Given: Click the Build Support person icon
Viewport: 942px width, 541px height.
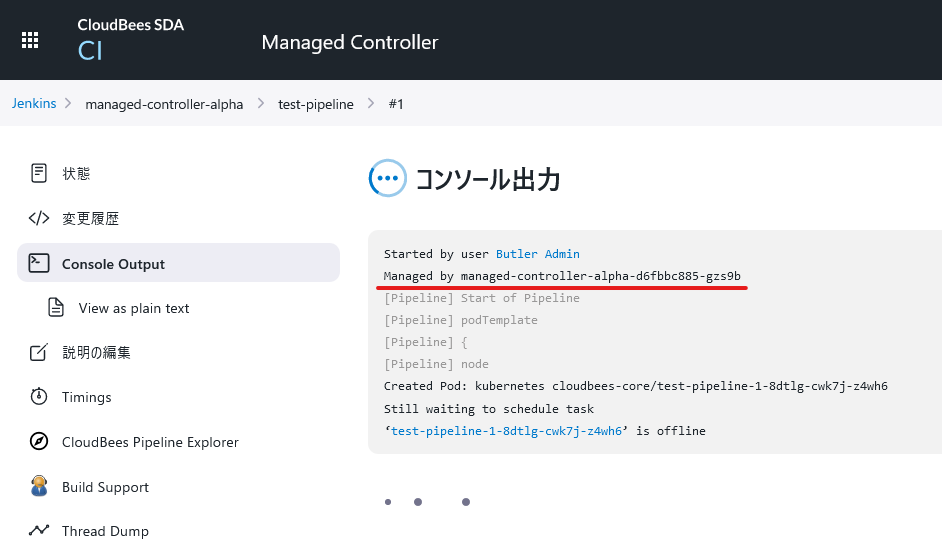Looking at the screenshot, I should 39,486.
